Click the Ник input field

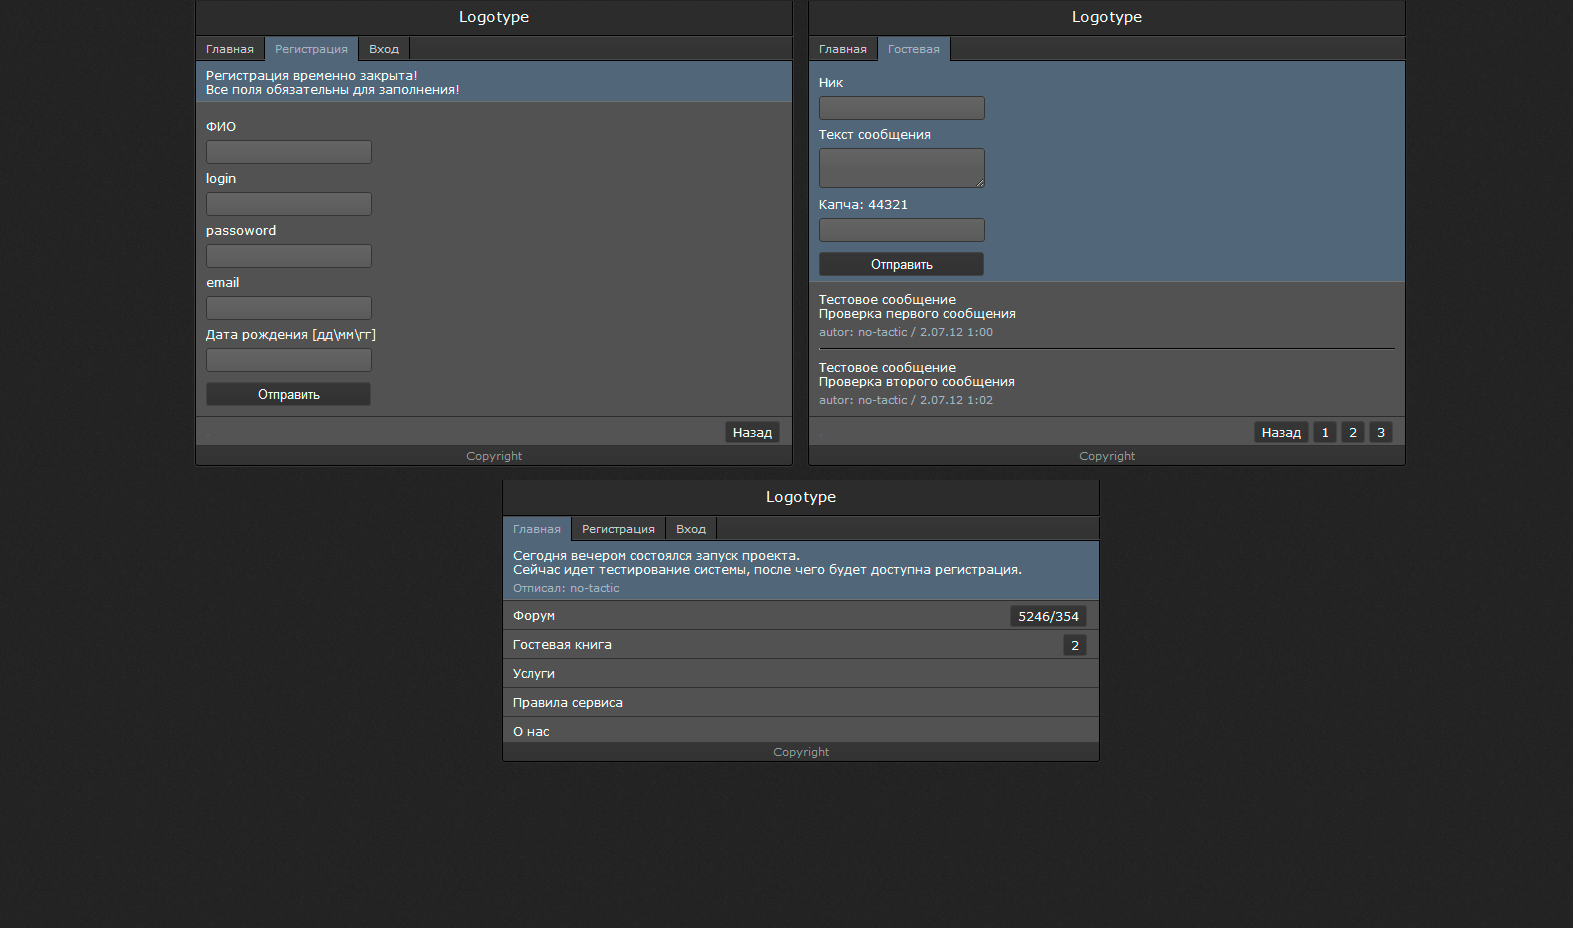coord(901,108)
